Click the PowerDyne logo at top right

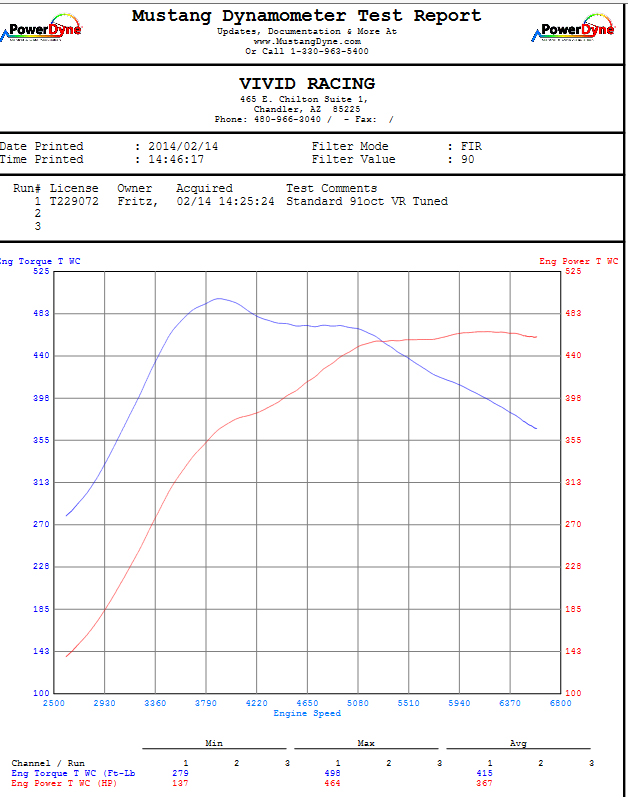[x=577, y=29]
